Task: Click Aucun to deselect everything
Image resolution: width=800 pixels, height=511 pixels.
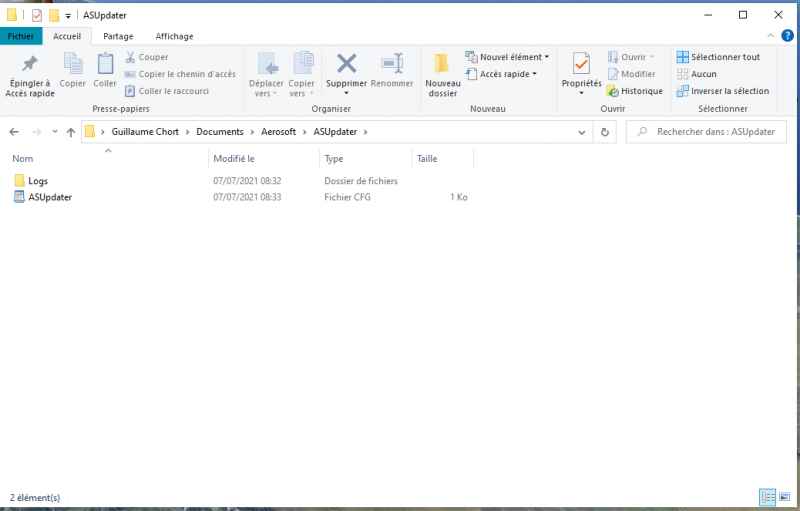Action: 696,74
